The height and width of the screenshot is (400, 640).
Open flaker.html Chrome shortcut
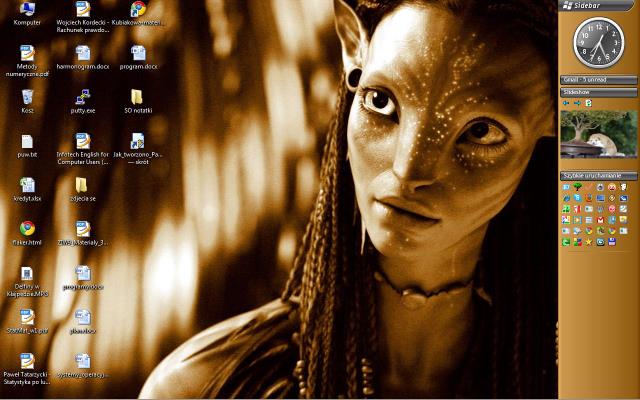(28, 229)
